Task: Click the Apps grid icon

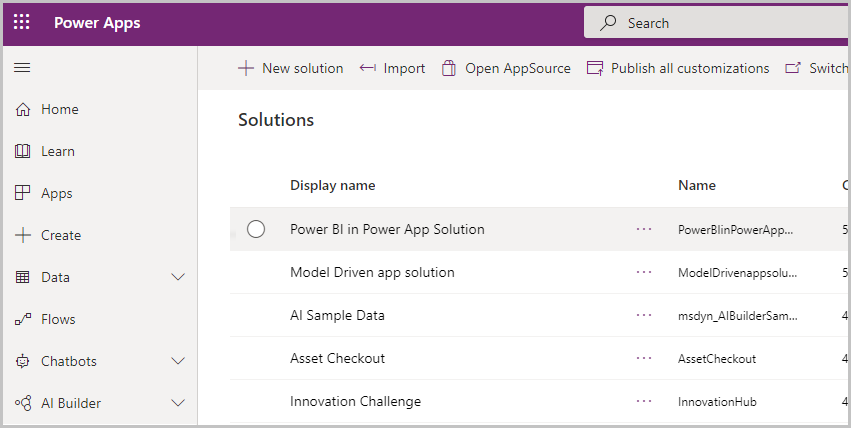Action: 23,193
